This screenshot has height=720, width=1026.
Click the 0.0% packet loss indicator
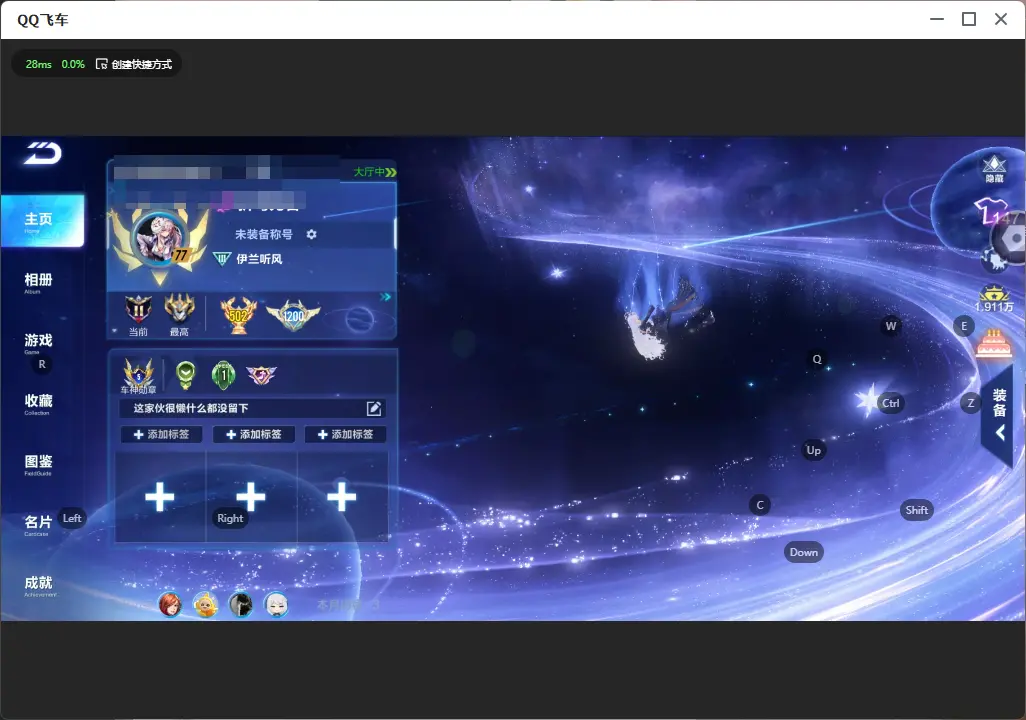click(x=73, y=64)
